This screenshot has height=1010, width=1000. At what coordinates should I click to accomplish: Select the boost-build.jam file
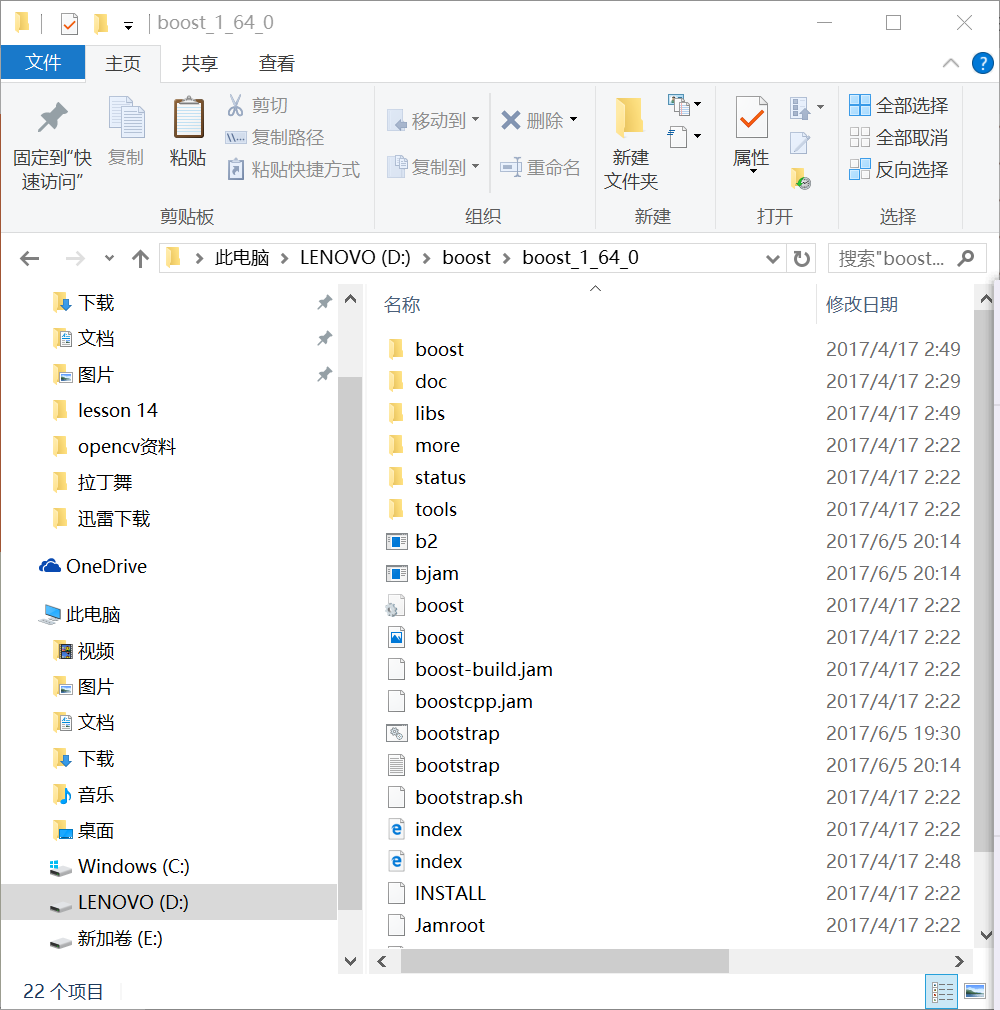(484, 669)
